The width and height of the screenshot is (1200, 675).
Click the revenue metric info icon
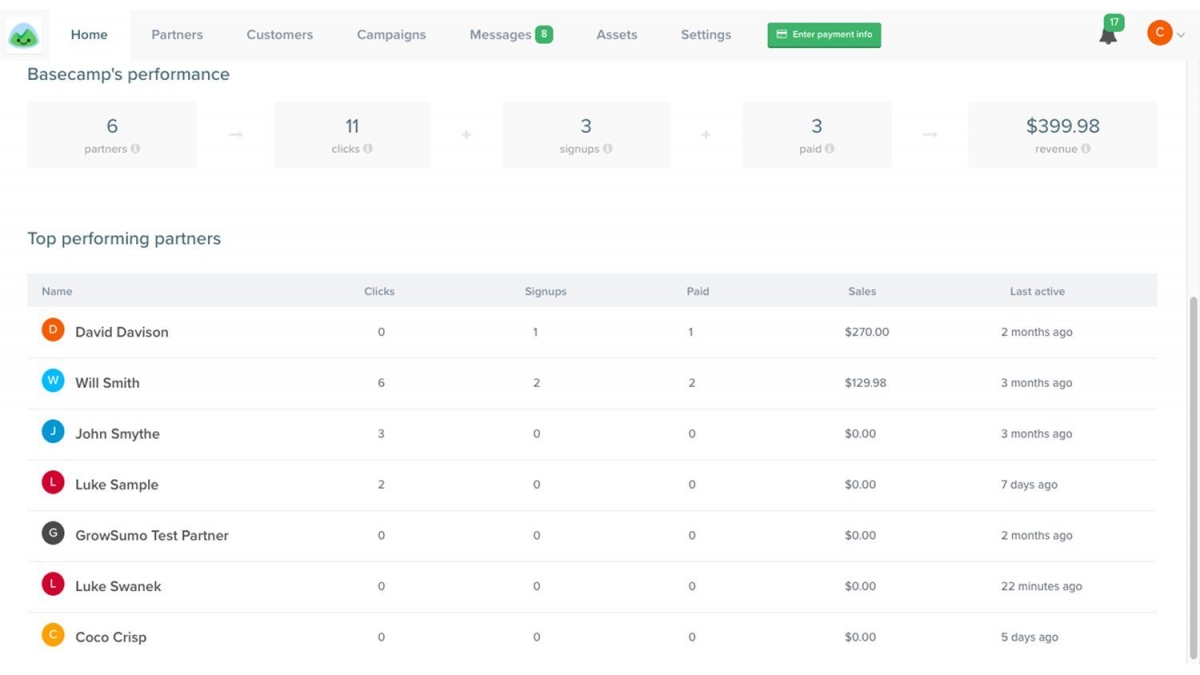click(1090, 148)
